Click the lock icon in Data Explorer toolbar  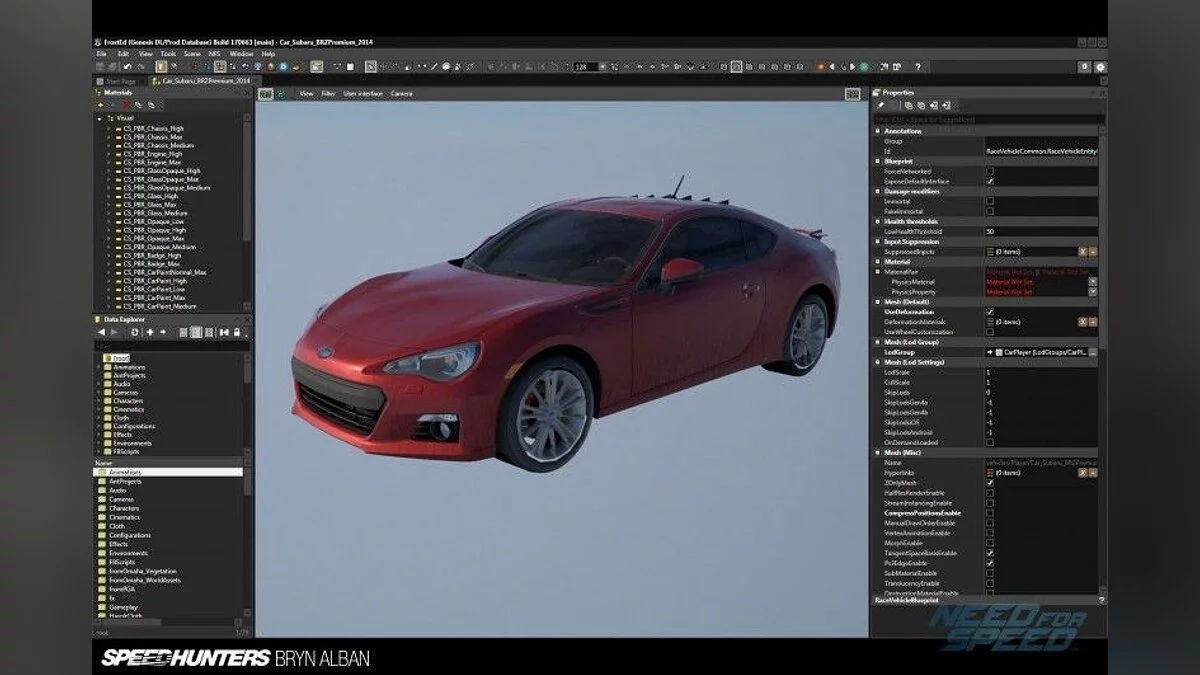tap(237, 332)
